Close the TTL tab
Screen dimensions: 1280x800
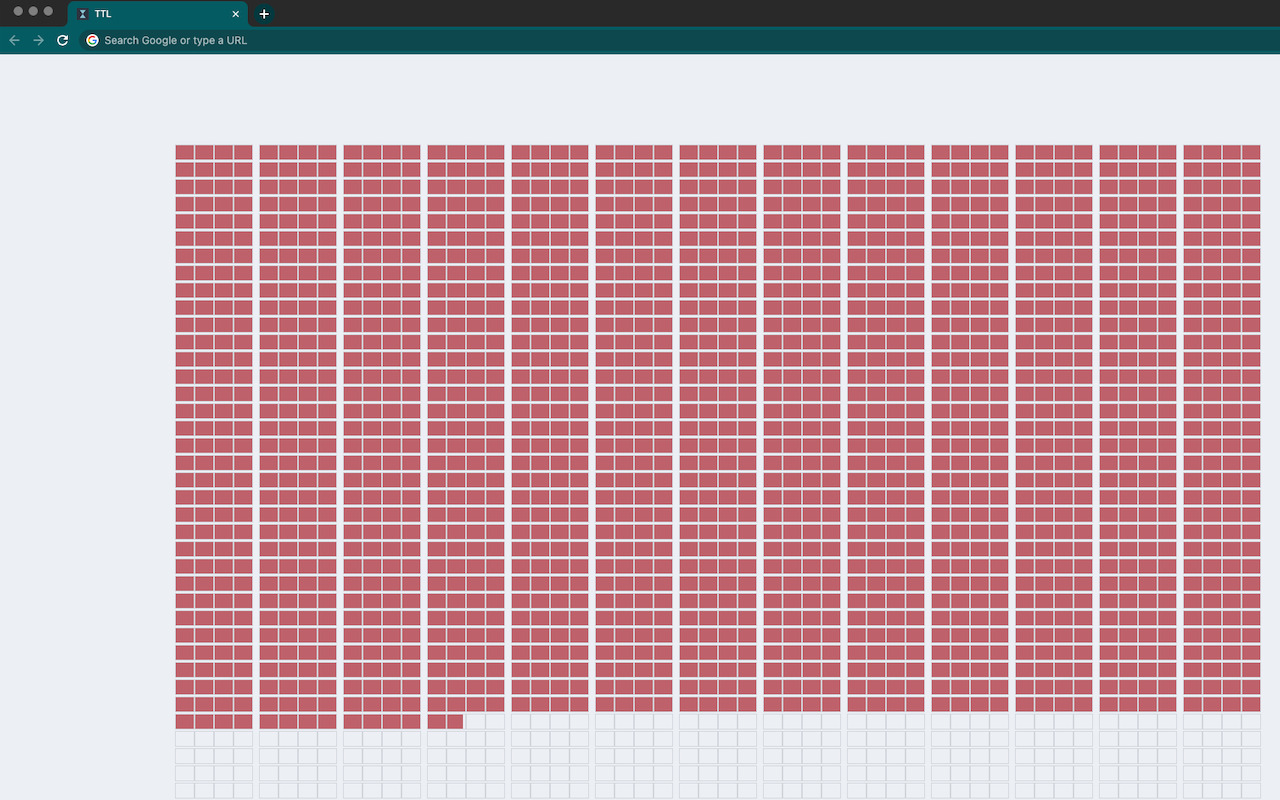pos(236,14)
